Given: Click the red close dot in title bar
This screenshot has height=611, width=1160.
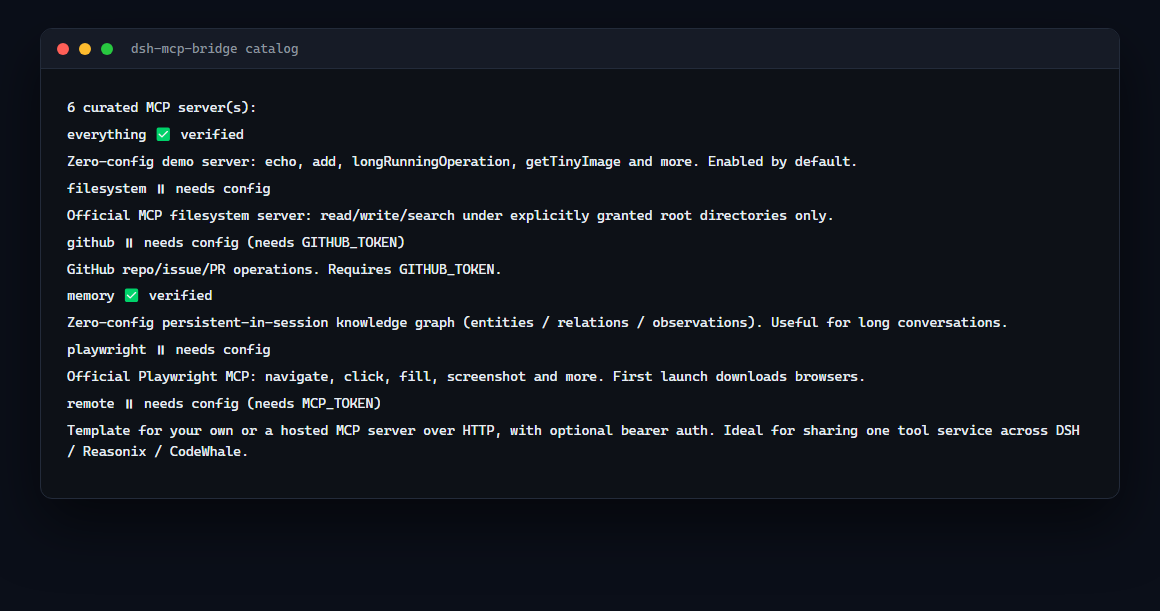Looking at the screenshot, I should pyautogui.click(x=63, y=49).
